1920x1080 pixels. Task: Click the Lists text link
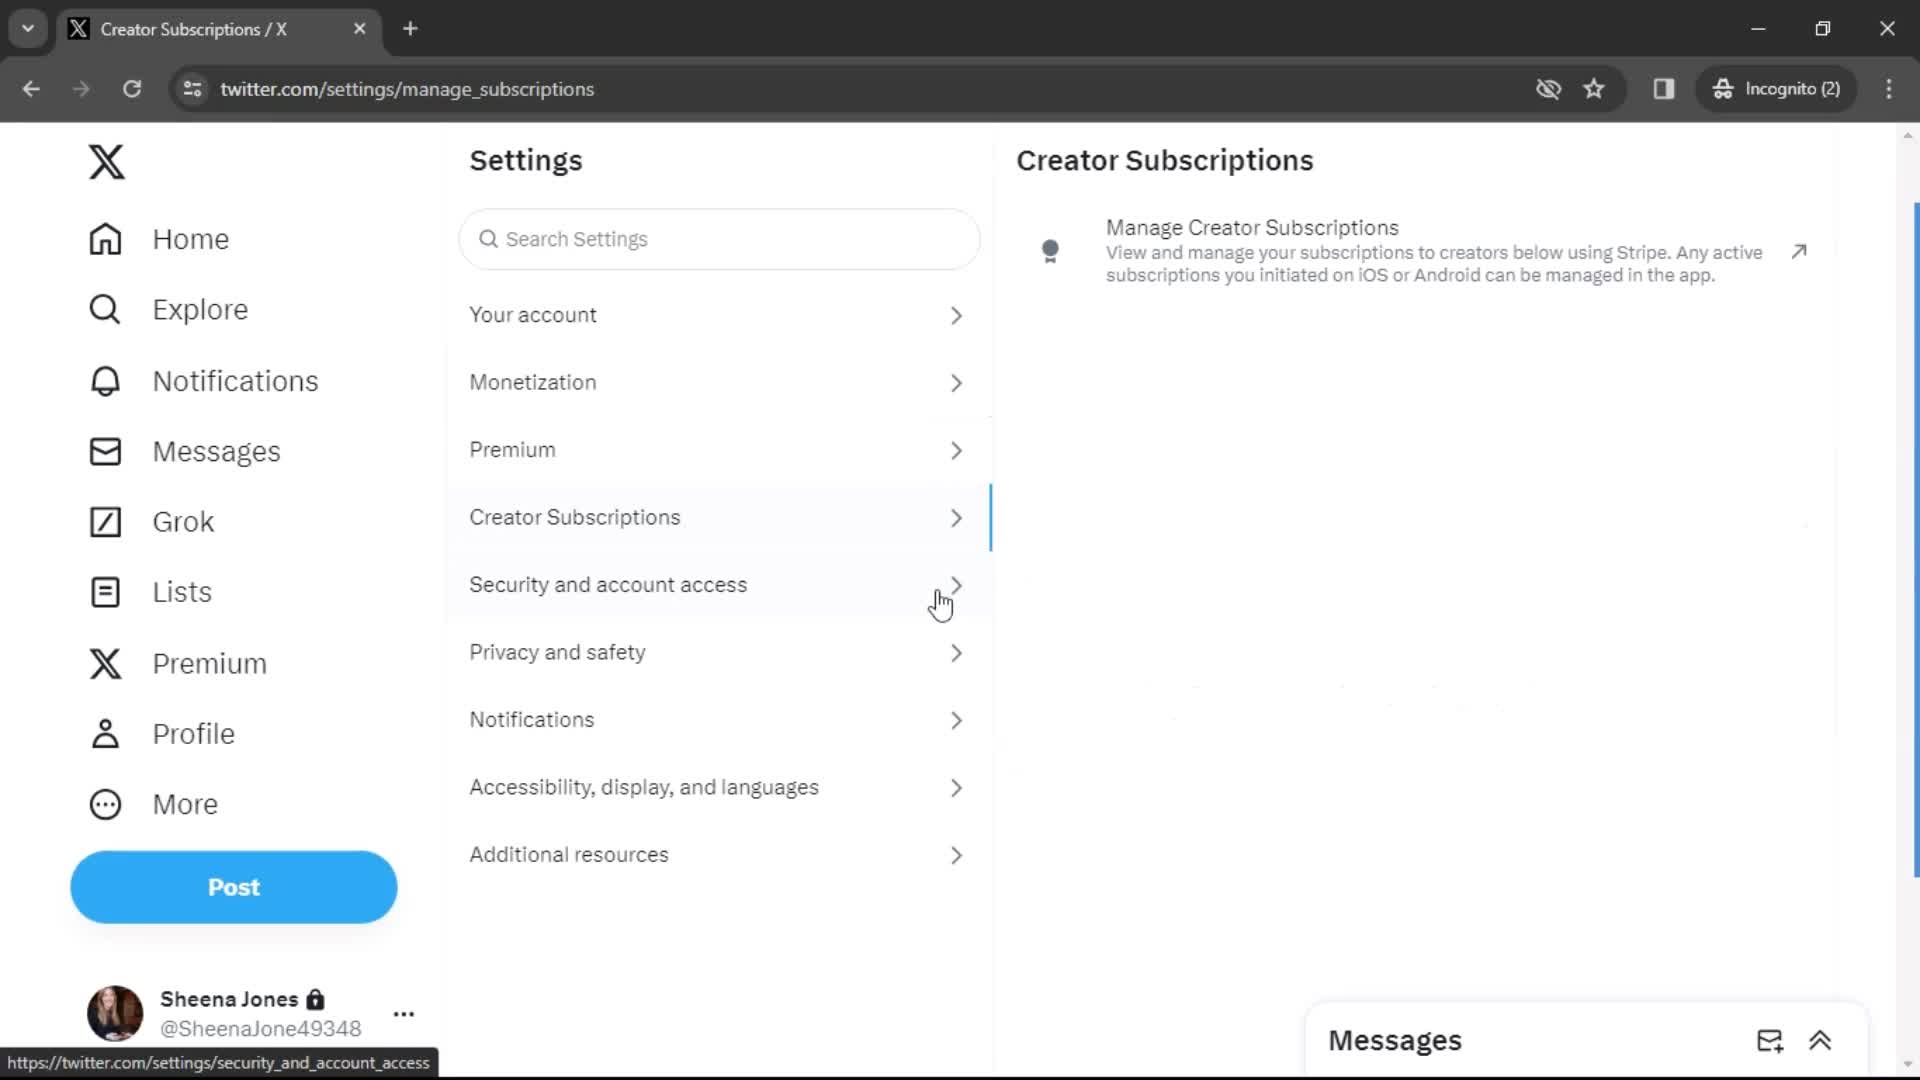pyautogui.click(x=182, y=592)
